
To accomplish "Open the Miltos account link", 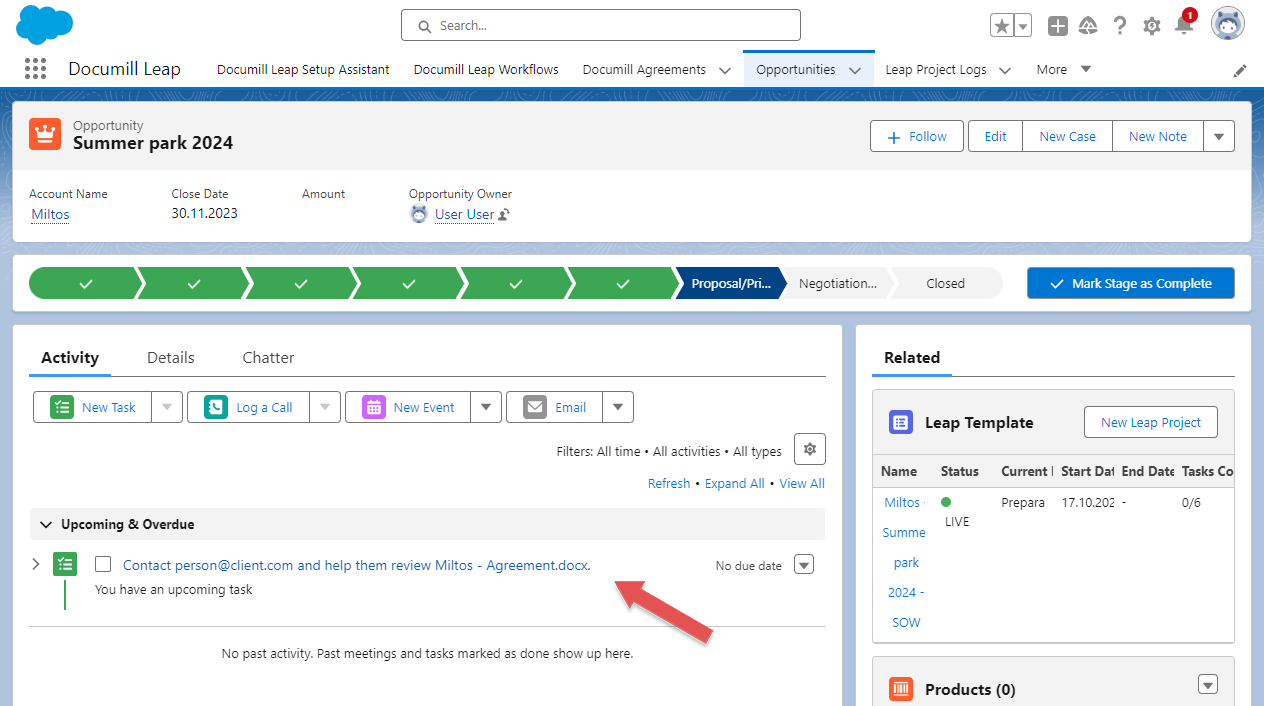I will 50,214.
